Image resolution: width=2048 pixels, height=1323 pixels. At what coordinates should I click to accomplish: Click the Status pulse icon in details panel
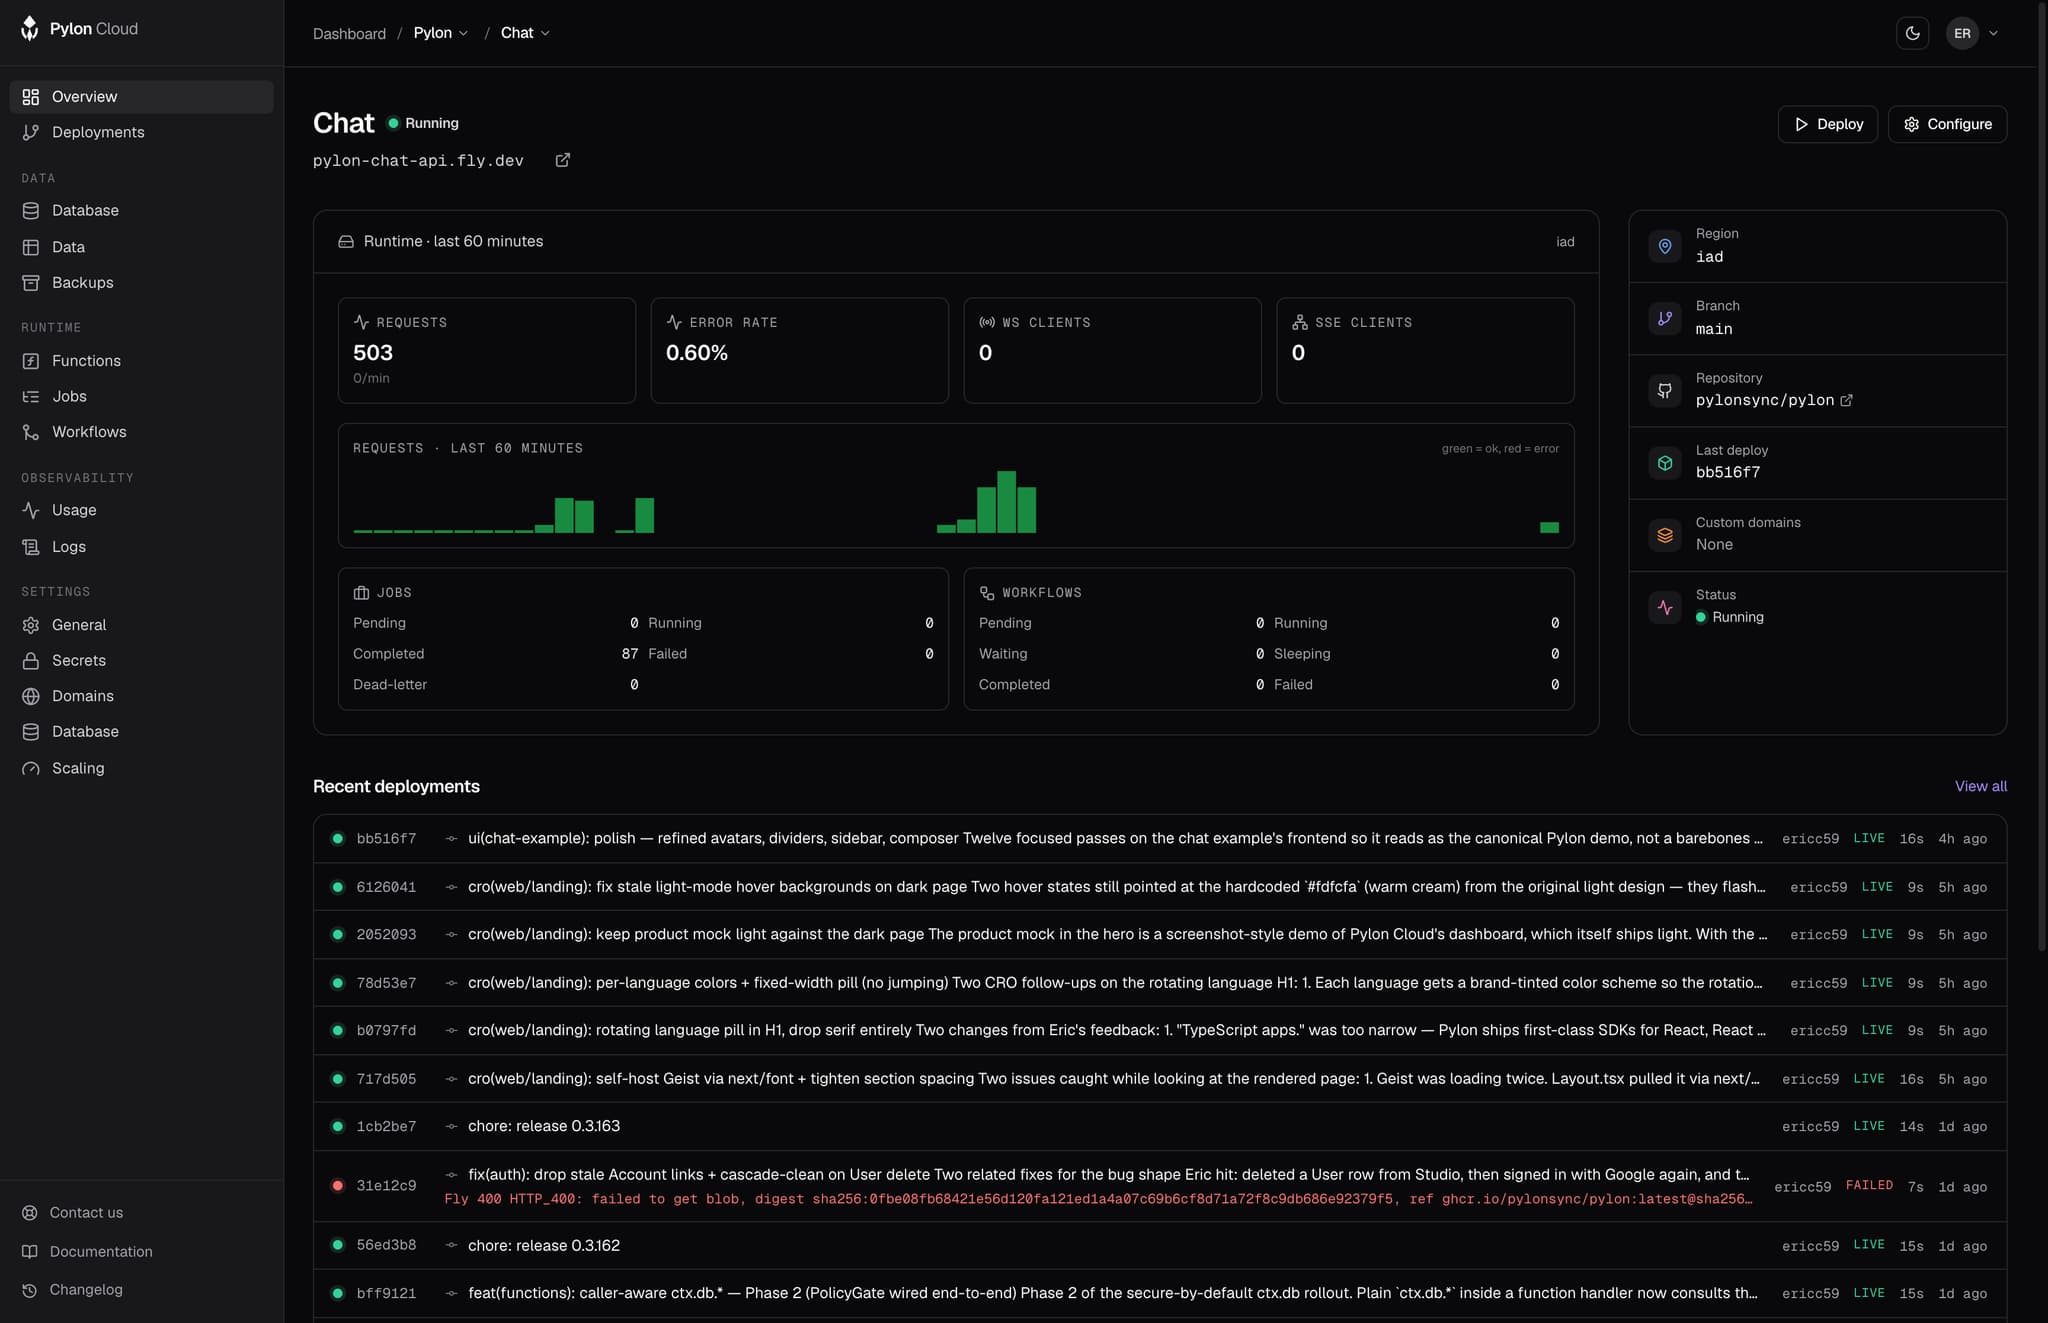coord(1665,607)
